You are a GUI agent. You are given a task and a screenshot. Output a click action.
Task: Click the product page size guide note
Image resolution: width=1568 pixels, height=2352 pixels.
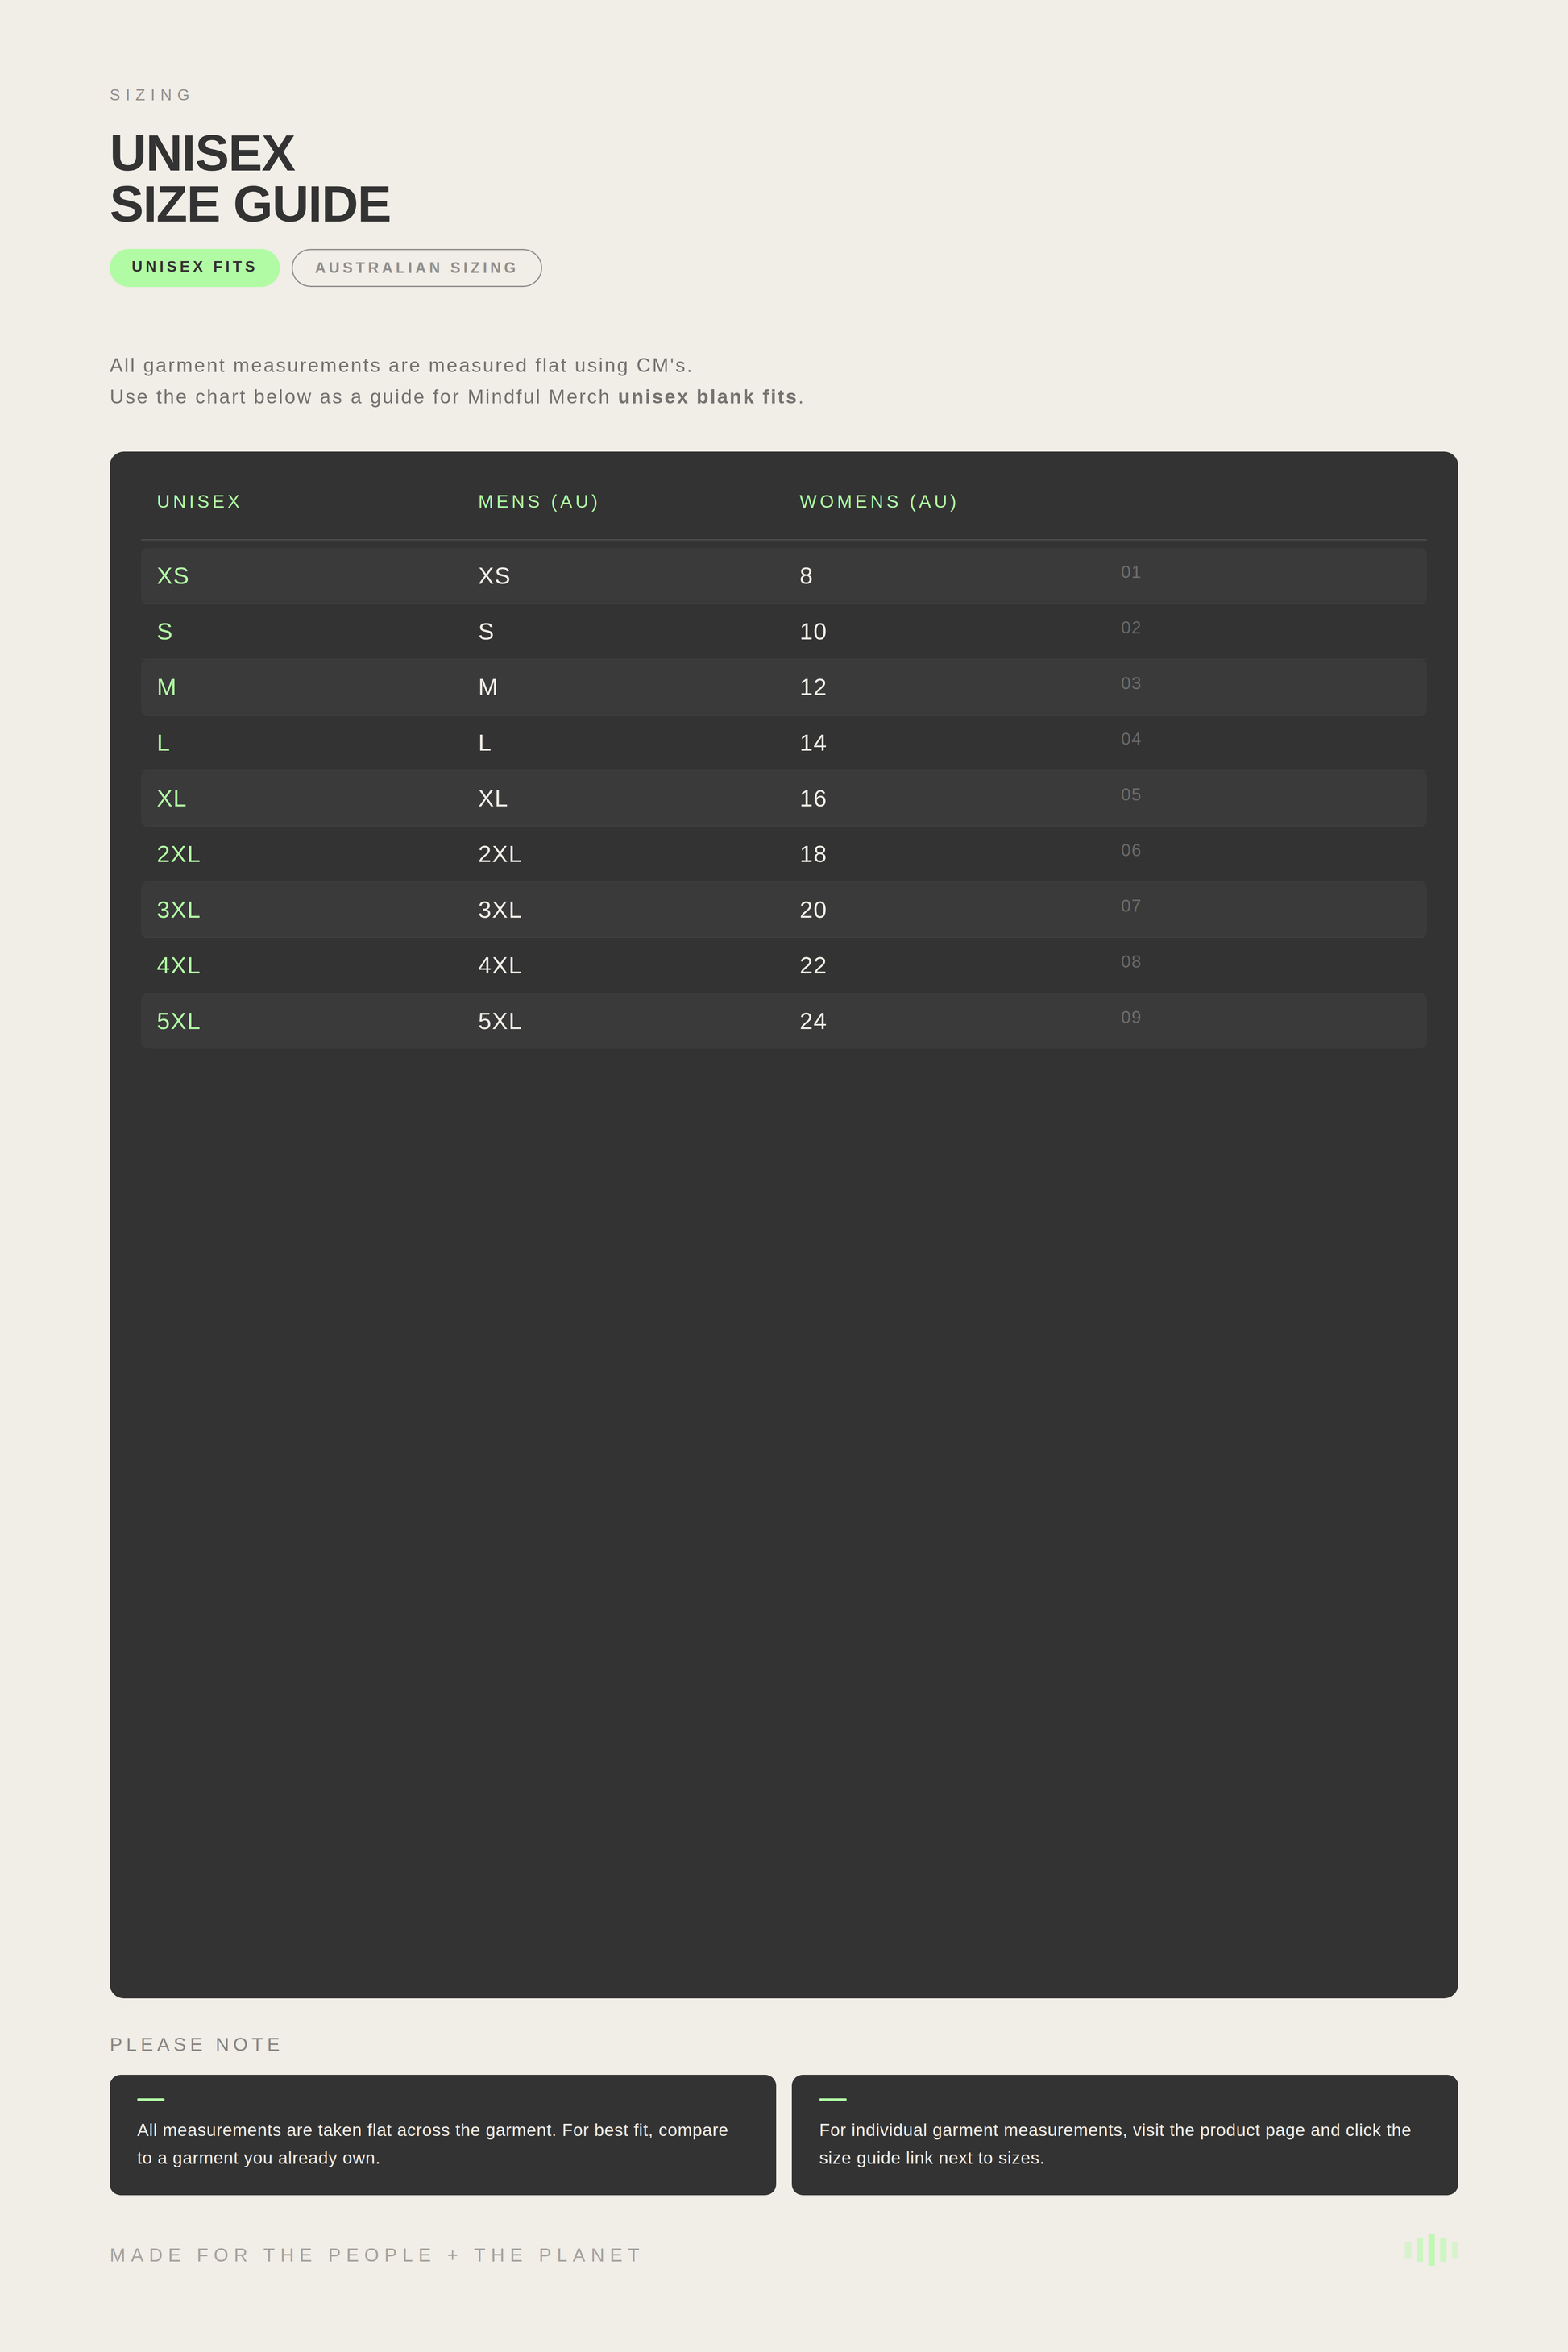[1124, 2135]
